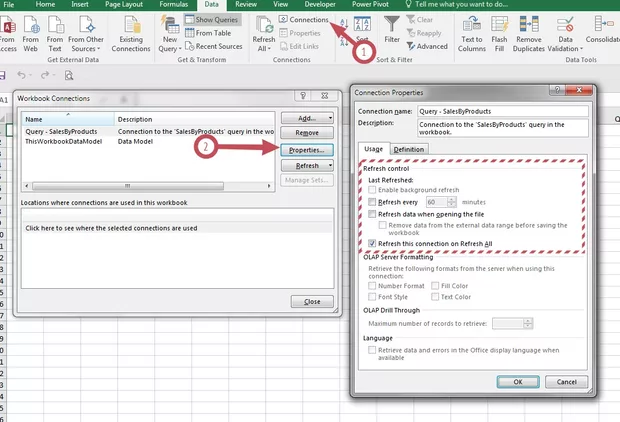Enable background refresh checkbox
The image size is (620, 422).
tap(372, 190)
